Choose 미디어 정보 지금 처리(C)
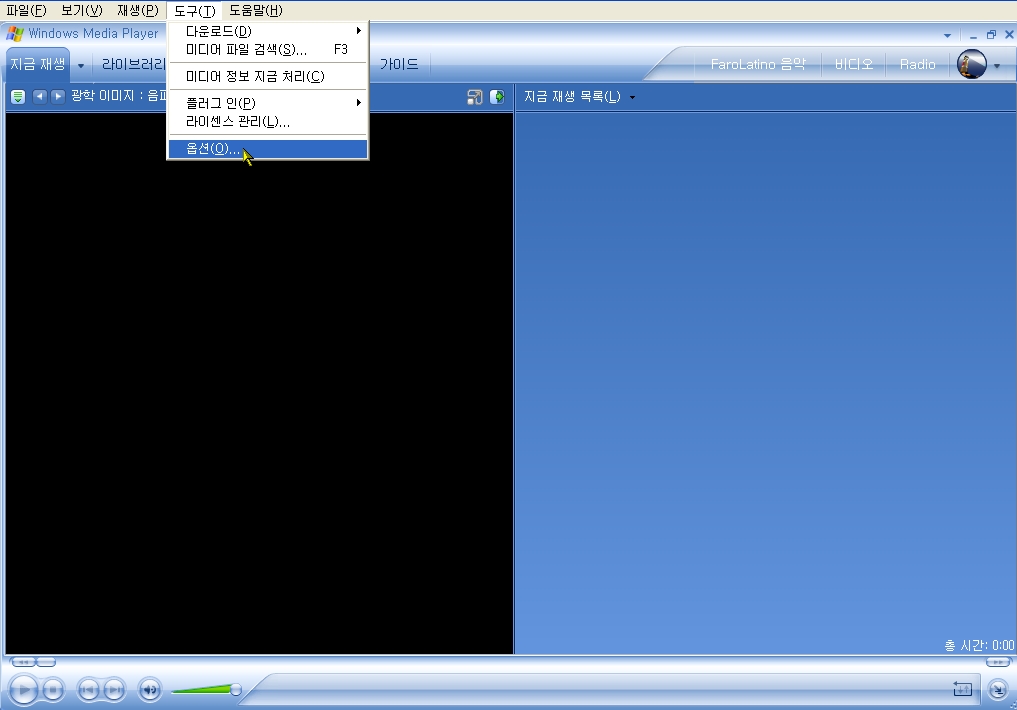The height and width of the screenshot is (710, 1017). pyautogui.click(x=268, y=77)
